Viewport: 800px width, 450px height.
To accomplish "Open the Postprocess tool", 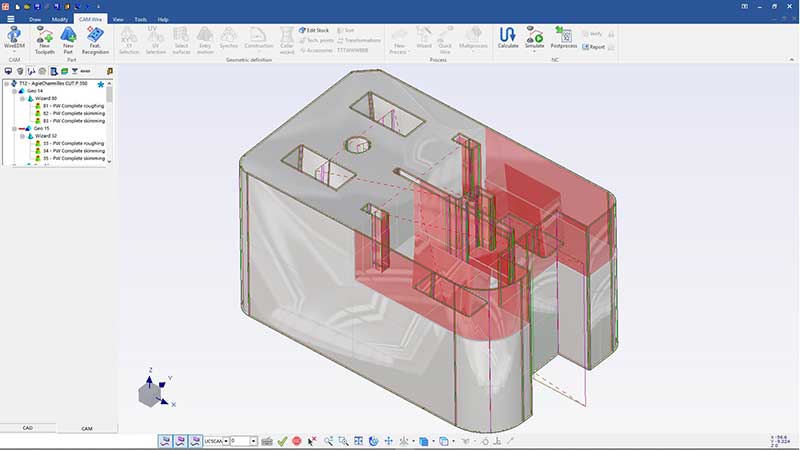I will click(564, 38).
